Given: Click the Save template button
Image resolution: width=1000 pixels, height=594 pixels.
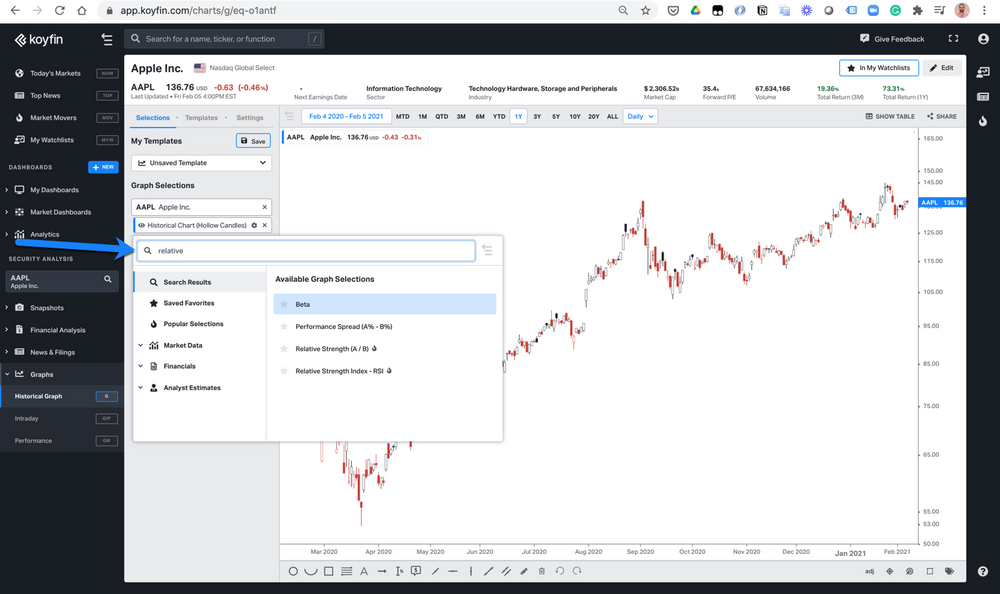Looking at the screenshot, I should (x=253, y=140).
